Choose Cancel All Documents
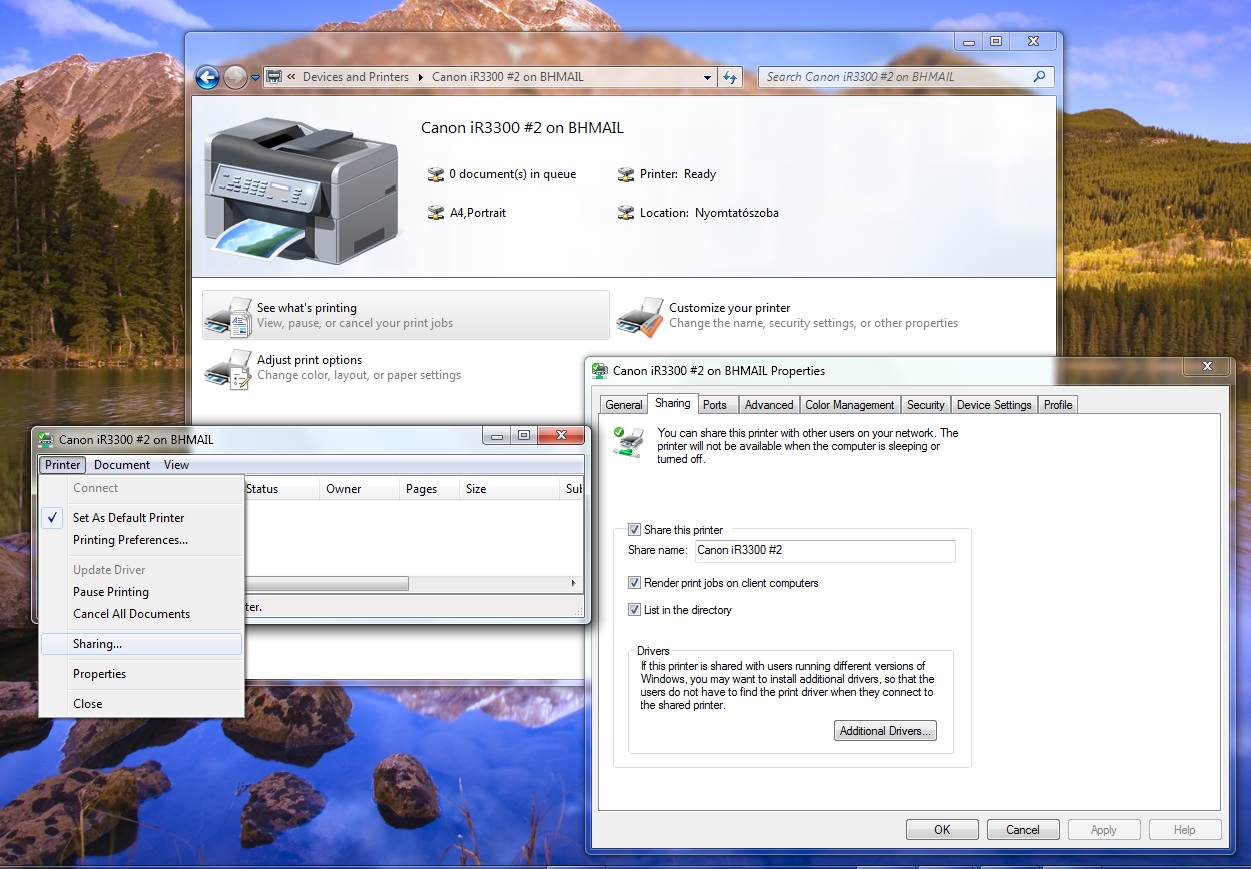This screenshot has width=1251, height=869. click(141, 614)
